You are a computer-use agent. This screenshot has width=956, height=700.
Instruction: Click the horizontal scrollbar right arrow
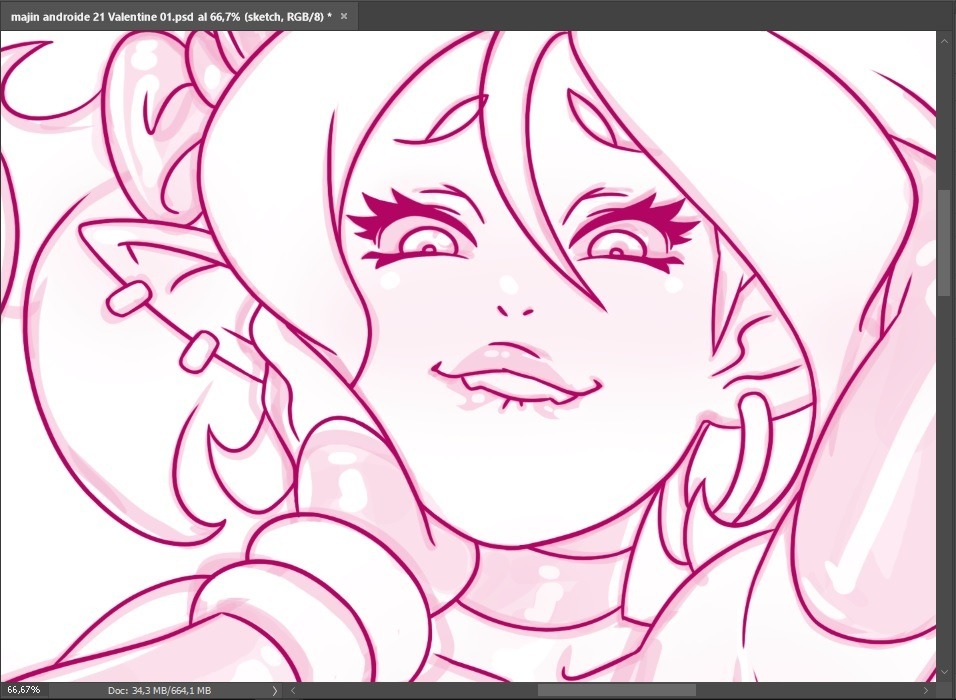pyautogui.click(x=926, y=690)
